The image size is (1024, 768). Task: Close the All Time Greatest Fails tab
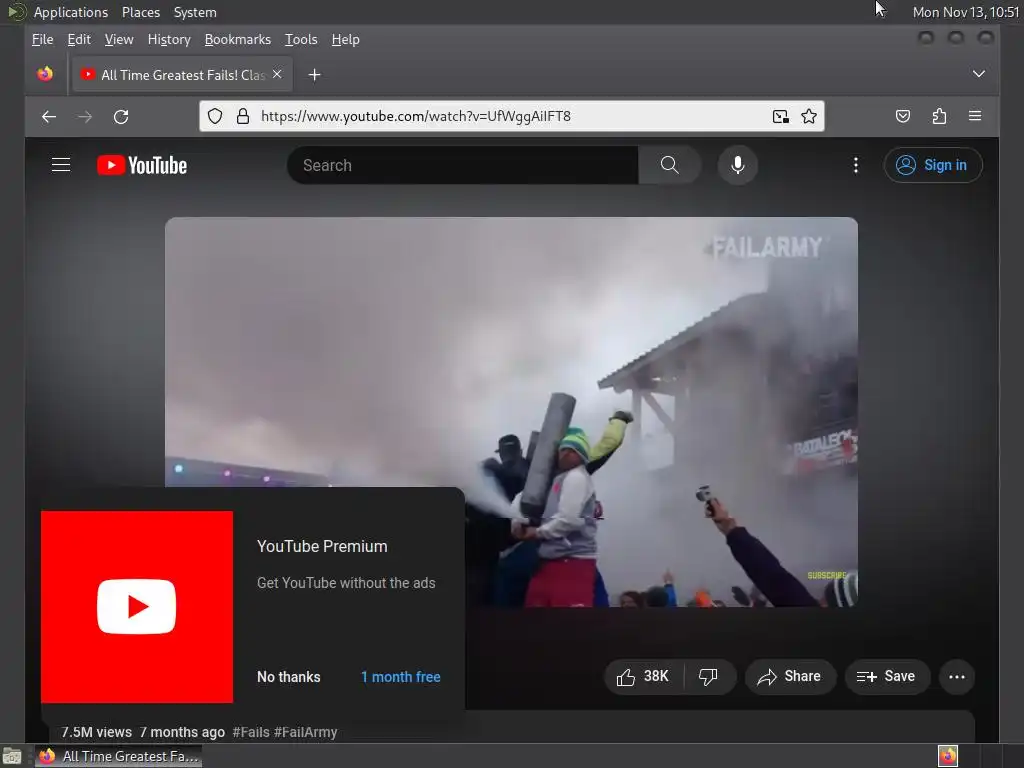coord(277,74)
